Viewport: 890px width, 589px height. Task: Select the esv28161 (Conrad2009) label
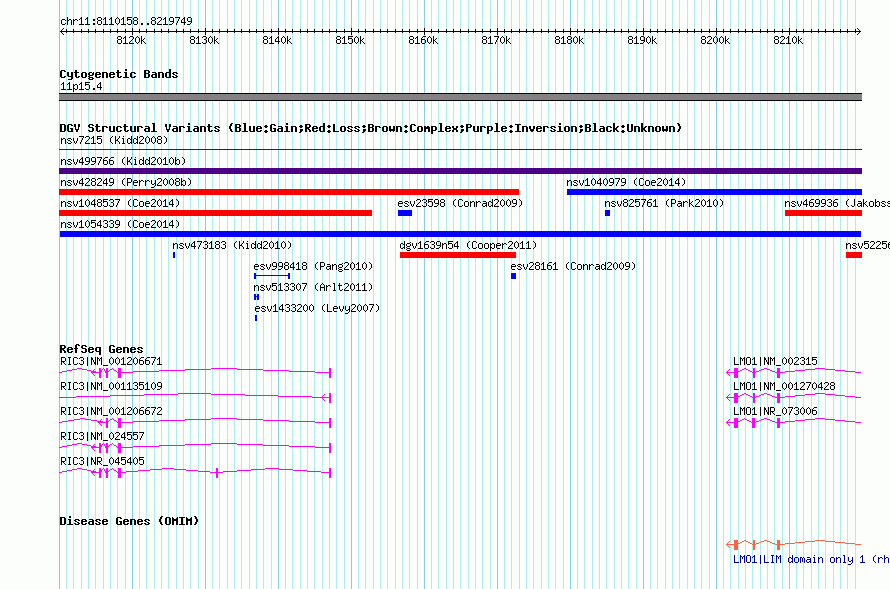tap(573, 266)
